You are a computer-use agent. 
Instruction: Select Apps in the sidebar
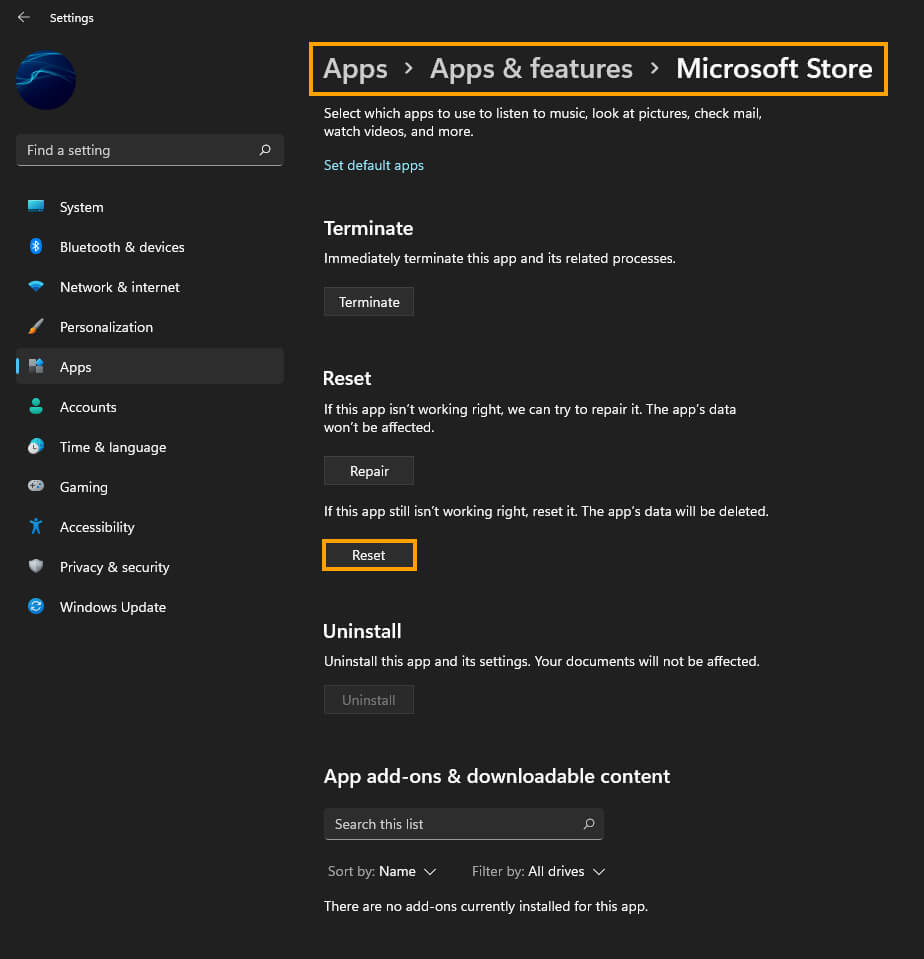pos(150,367)
